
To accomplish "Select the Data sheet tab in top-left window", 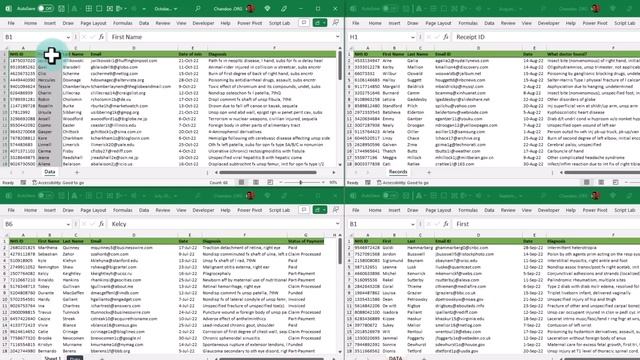I will tap(50, 172).
